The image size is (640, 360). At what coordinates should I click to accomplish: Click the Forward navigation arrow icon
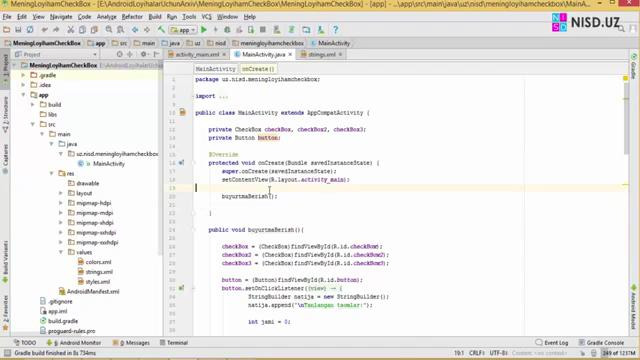147,30
